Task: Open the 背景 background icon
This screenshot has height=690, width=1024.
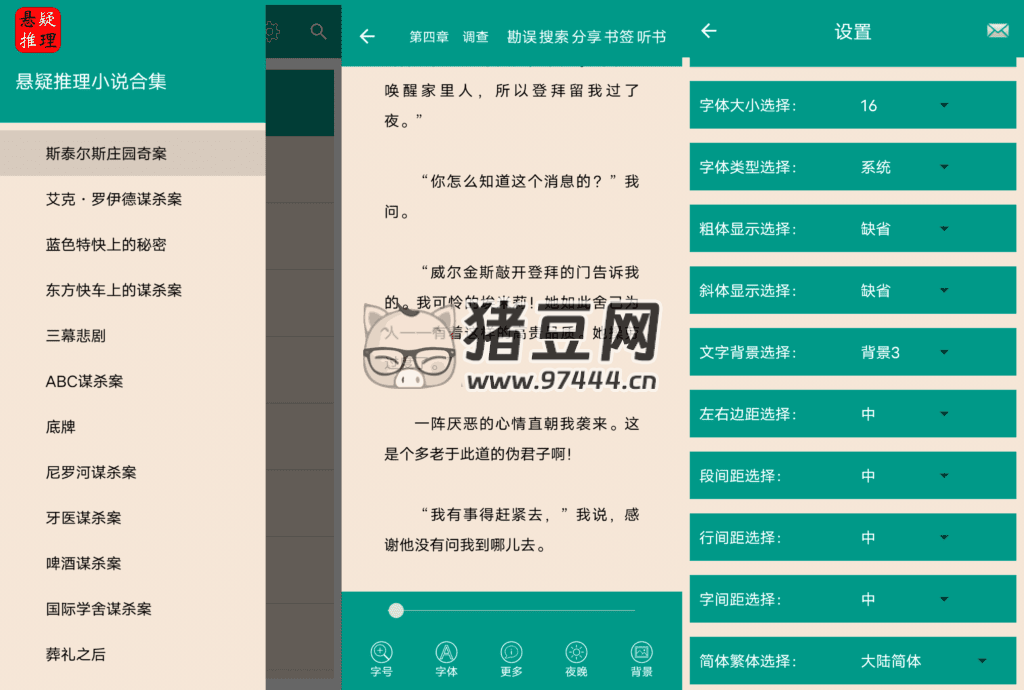Action: click(x=641, y=658)
